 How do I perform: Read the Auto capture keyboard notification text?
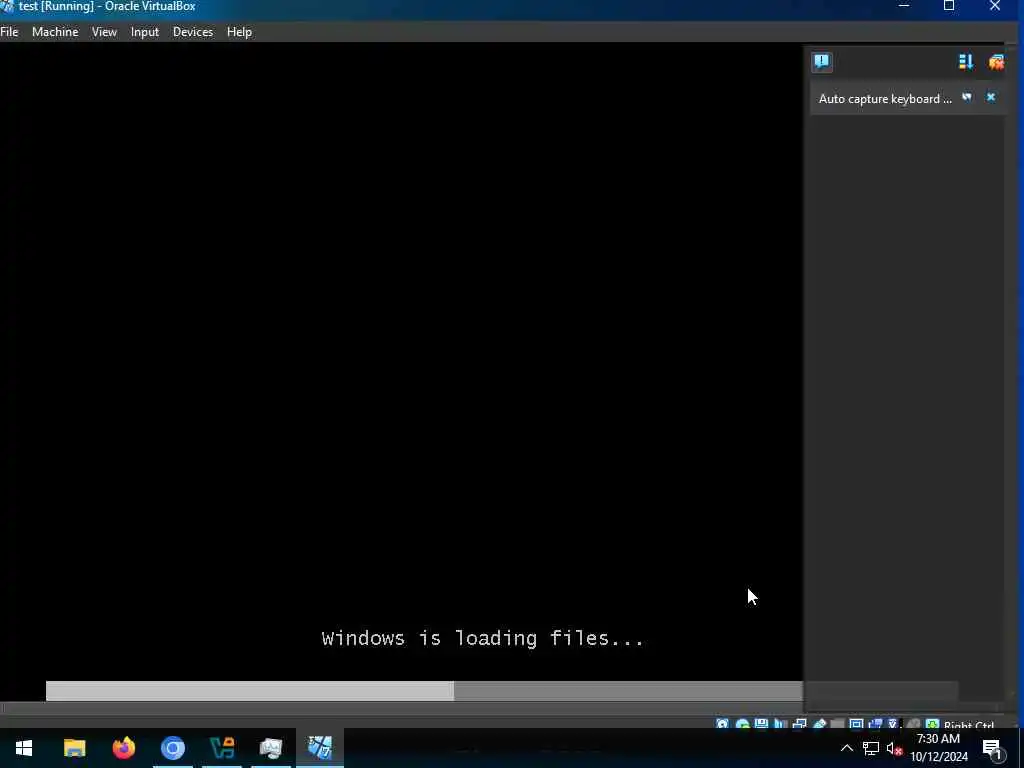tap(885, 99)
